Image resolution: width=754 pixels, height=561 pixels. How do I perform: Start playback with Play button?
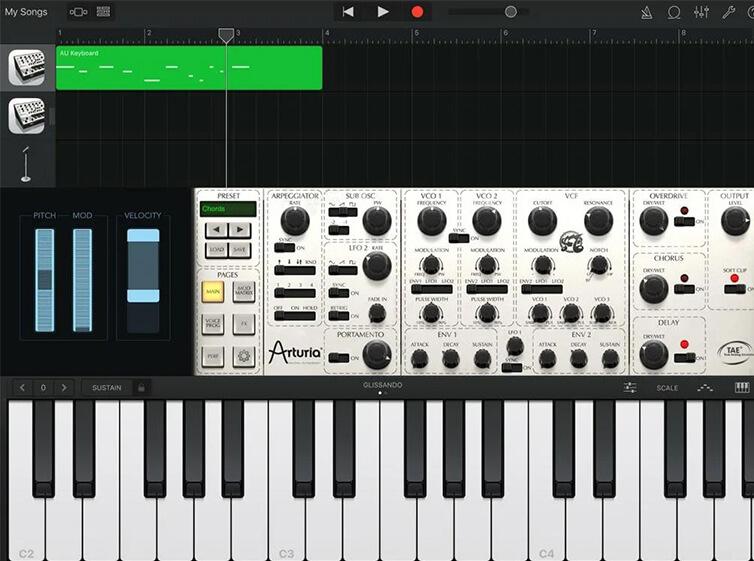383,12
